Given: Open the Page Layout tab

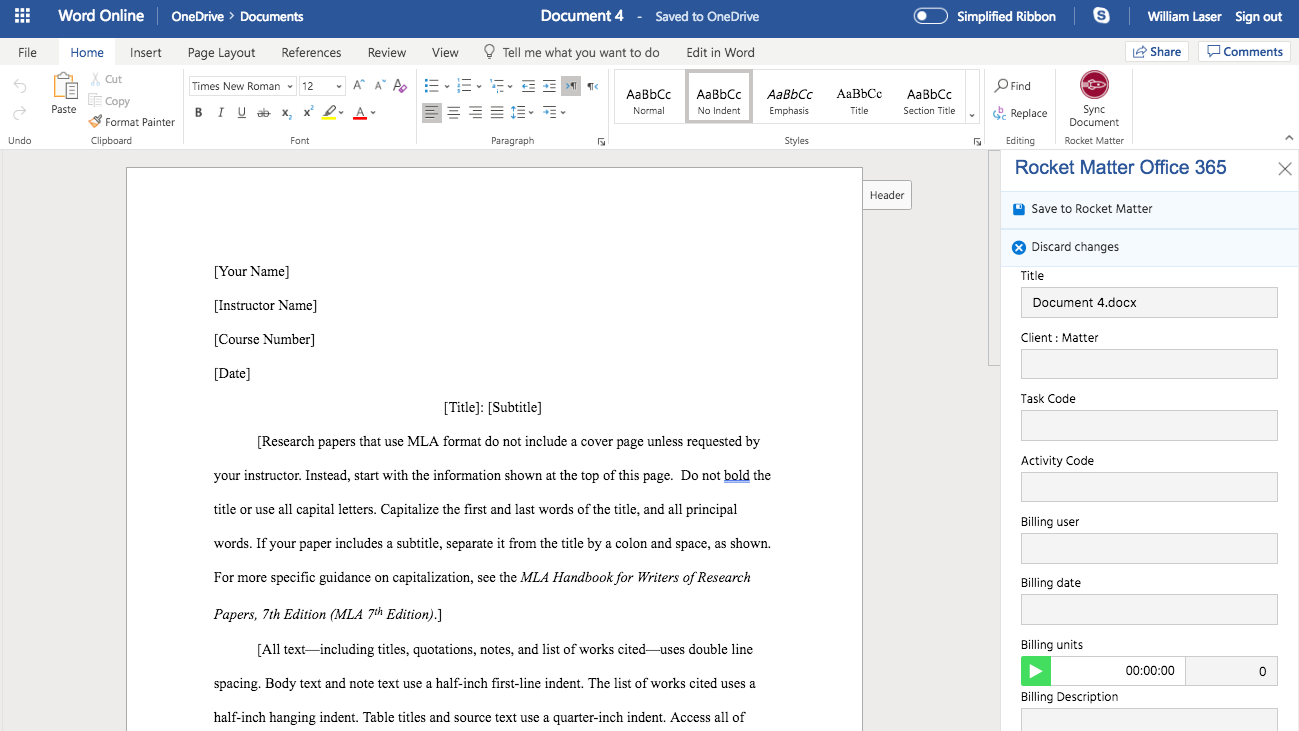Looking at the screenshot, I should tap(221, 52).
